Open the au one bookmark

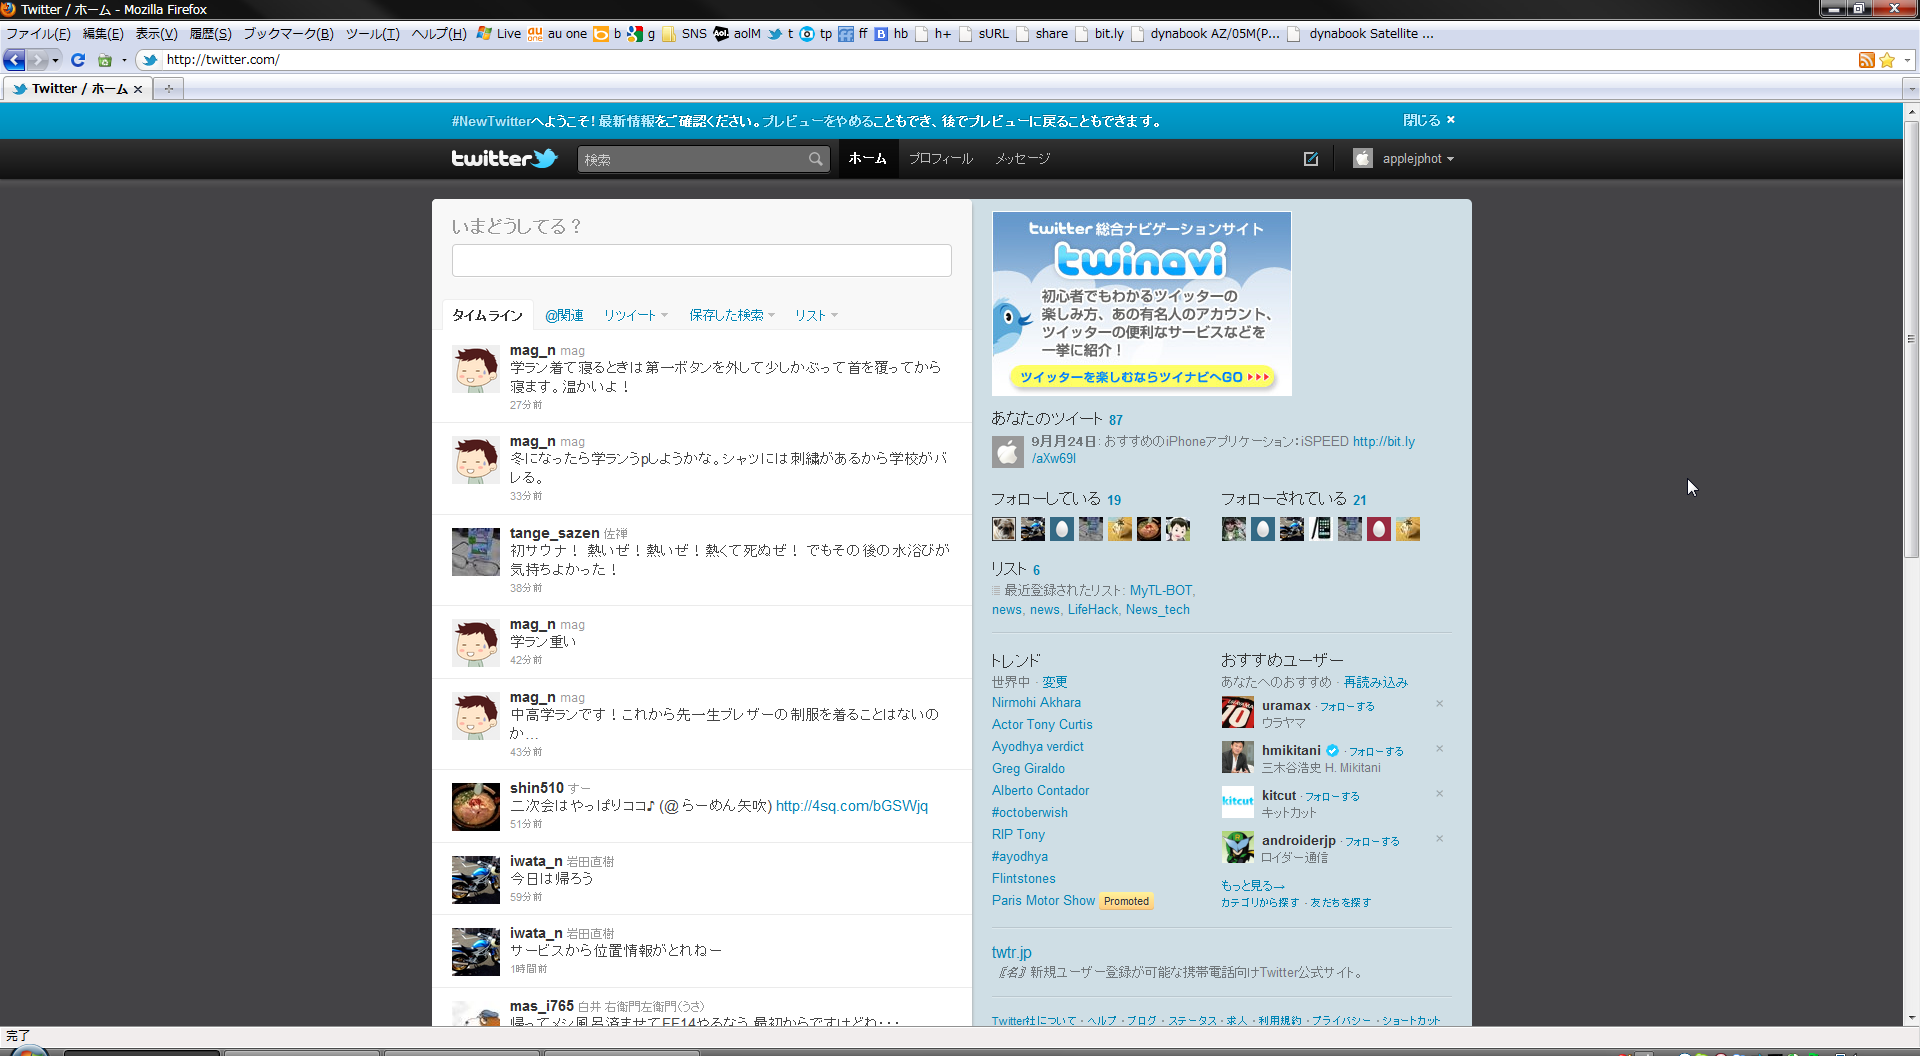557,33
